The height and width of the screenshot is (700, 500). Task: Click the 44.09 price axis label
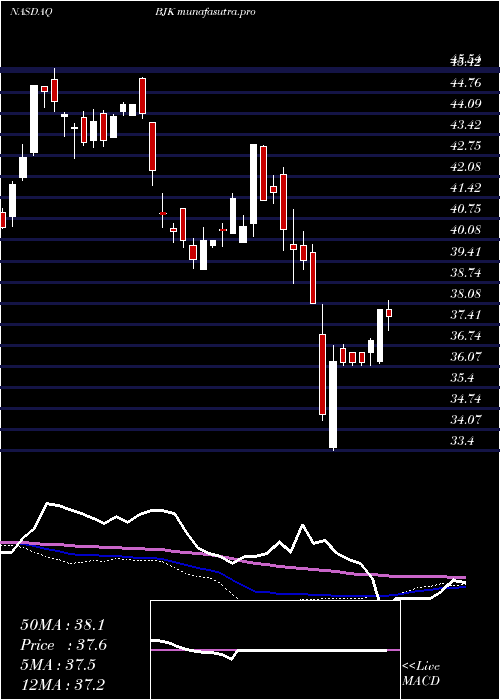466,104
